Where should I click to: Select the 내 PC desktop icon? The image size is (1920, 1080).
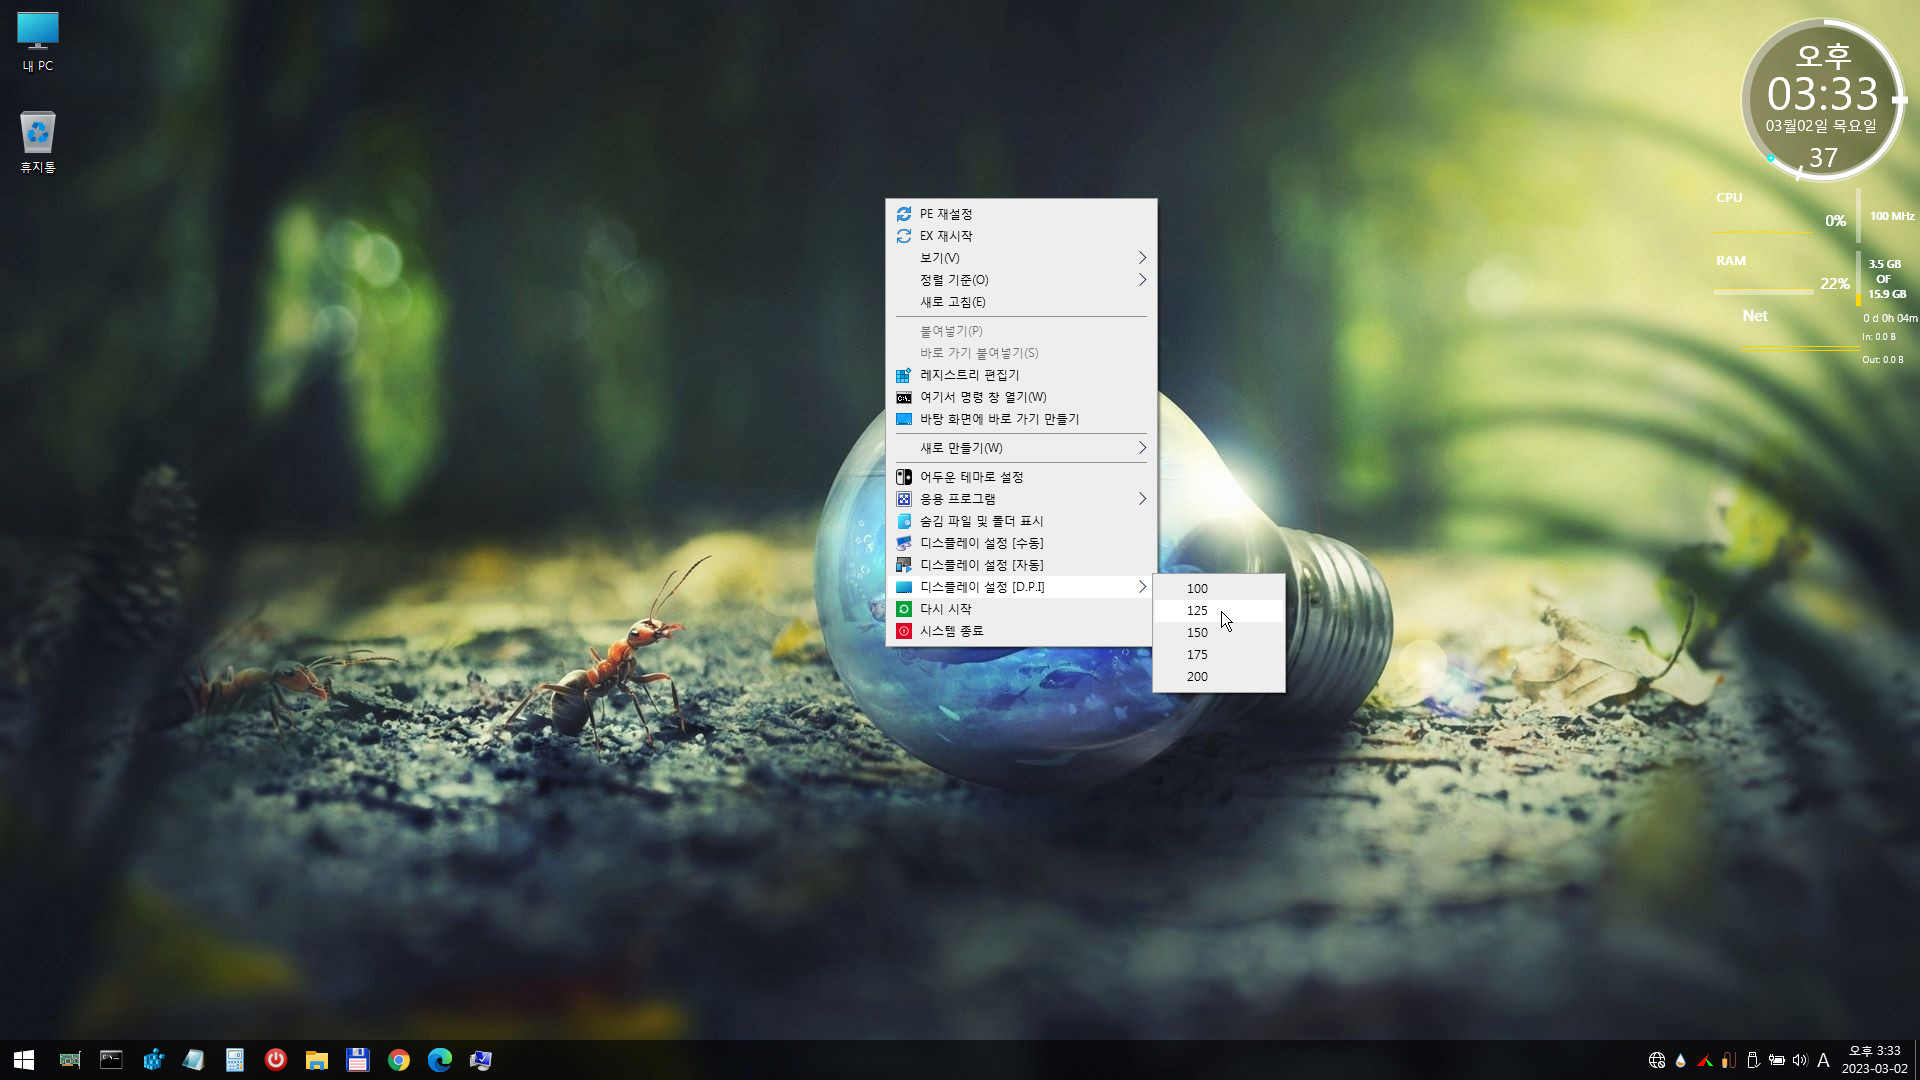(x=38, y=42)
